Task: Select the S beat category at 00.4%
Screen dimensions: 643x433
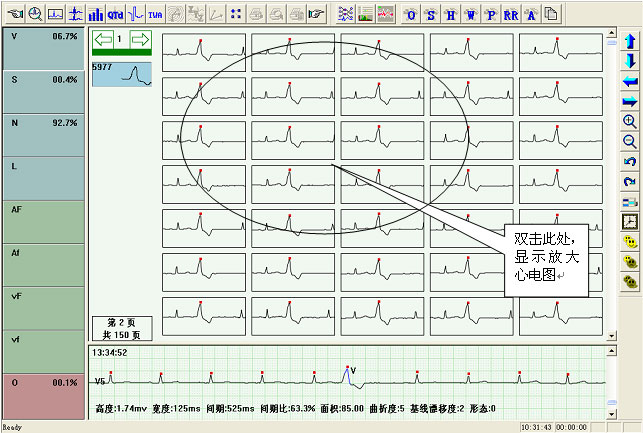Action: [43, 92]
